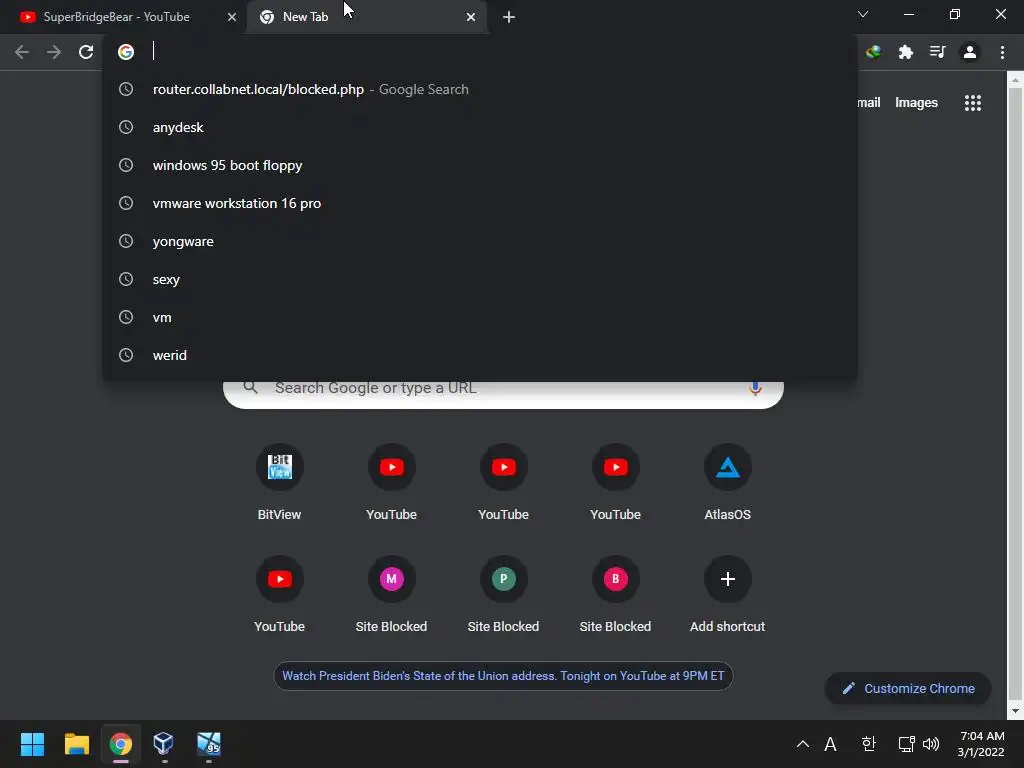Open the Site Blocked shortcut with B
The width and height of the screenshot is (1024, 768).
click(x=615, y=595)
